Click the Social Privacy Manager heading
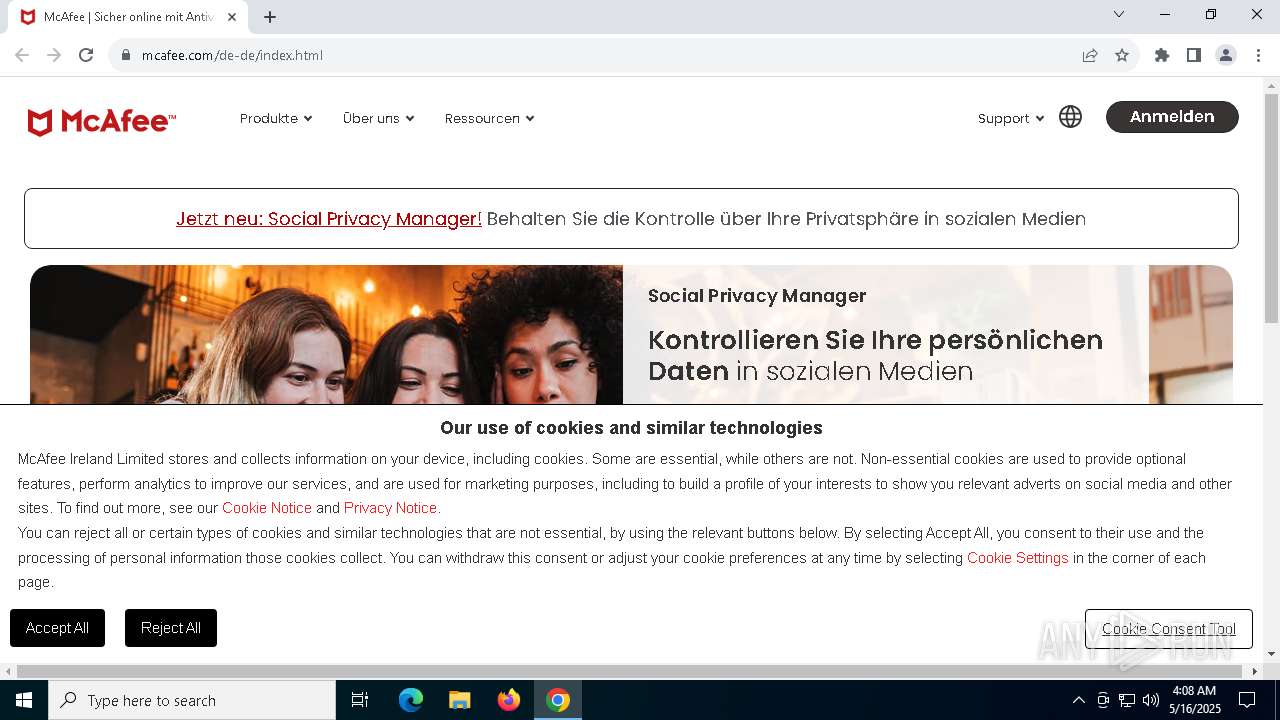This screenshot has height=720, width=1280. click(x=757, y=296)
